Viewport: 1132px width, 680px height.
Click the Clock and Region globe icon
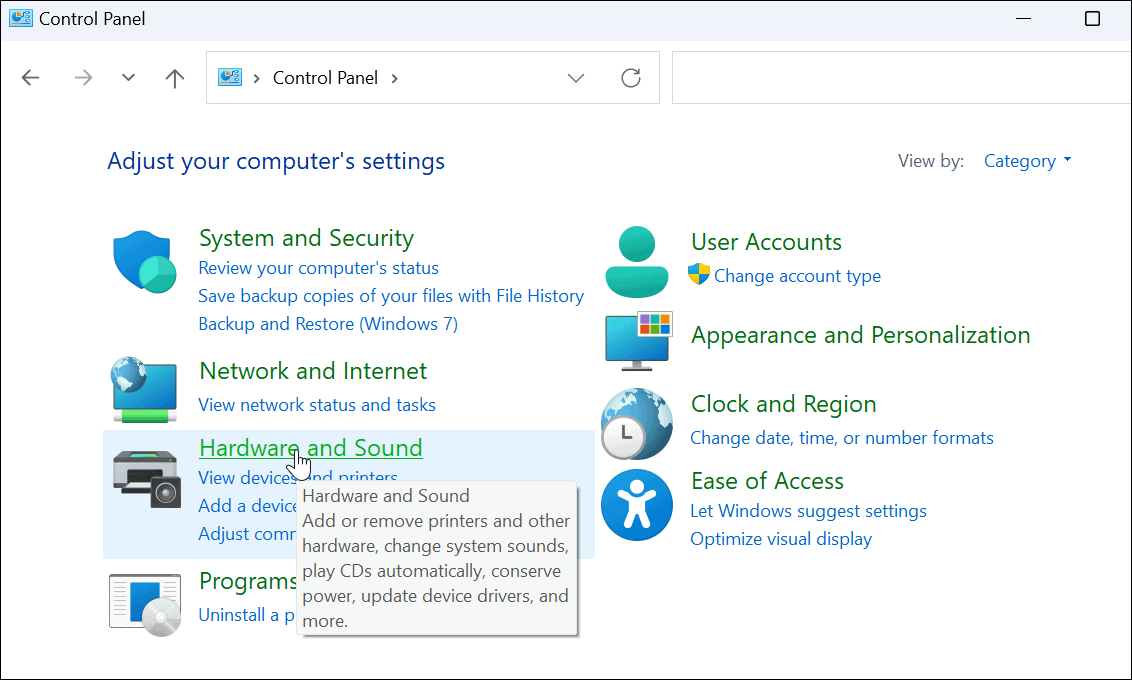click(x=637, y=424)
